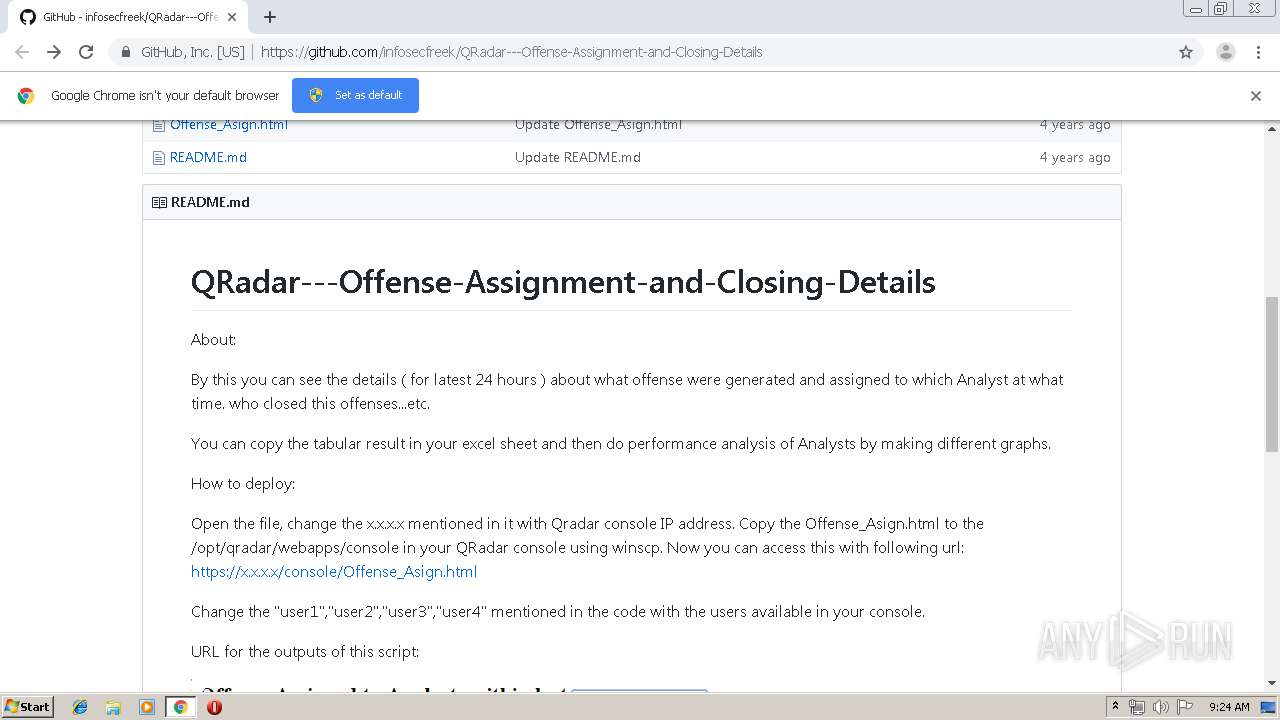Viewport: 1280px width, 720px height.
Task: Click the red security app taskbar icon
Action: click(214, 707)
